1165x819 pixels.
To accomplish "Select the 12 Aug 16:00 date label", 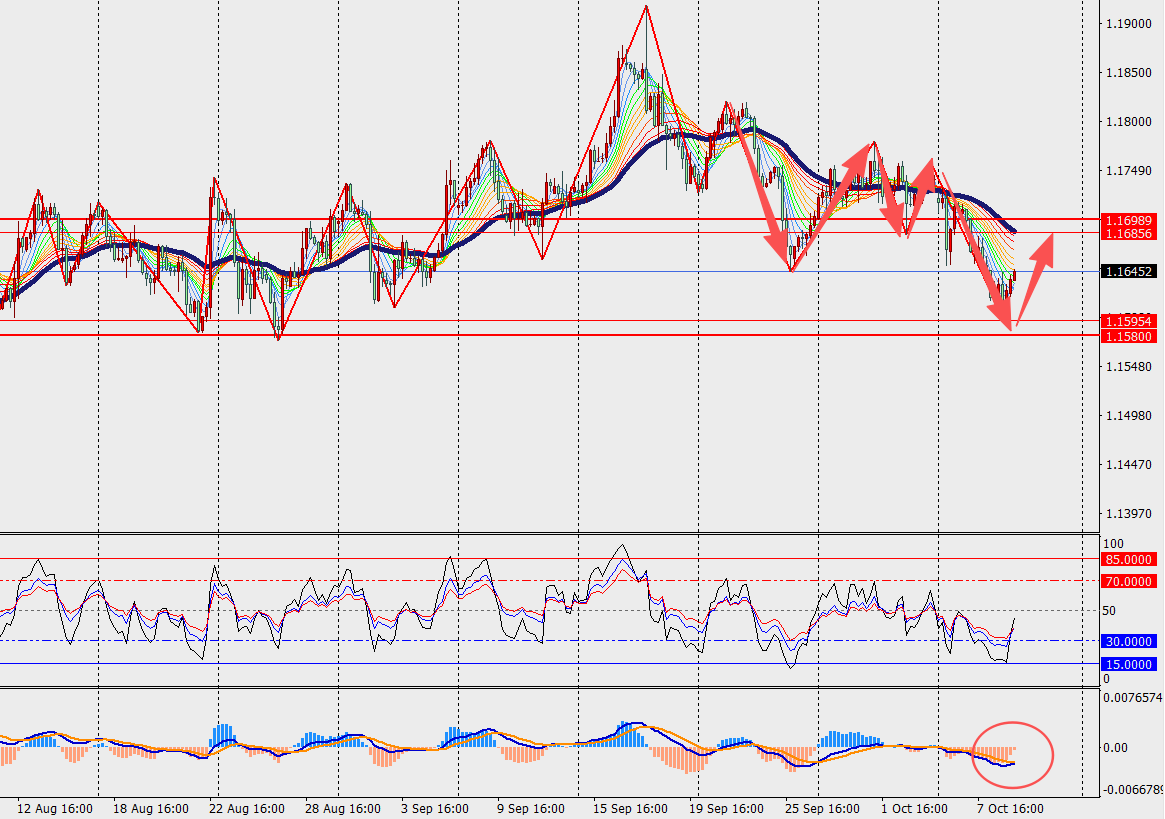I will click(56, 808).
